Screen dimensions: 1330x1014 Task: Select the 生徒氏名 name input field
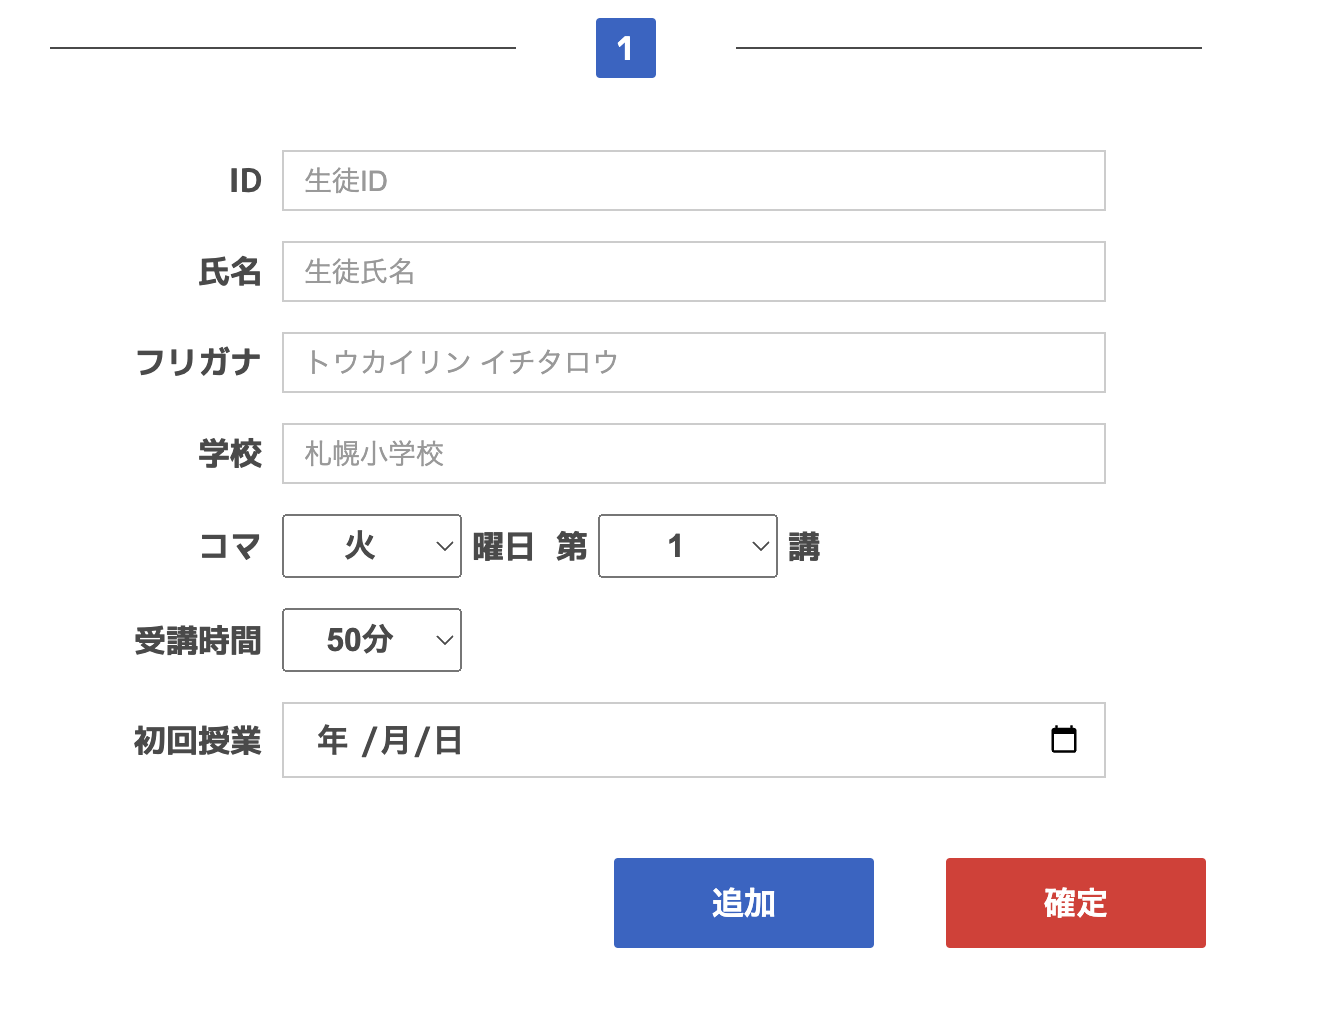pos(693,271)
